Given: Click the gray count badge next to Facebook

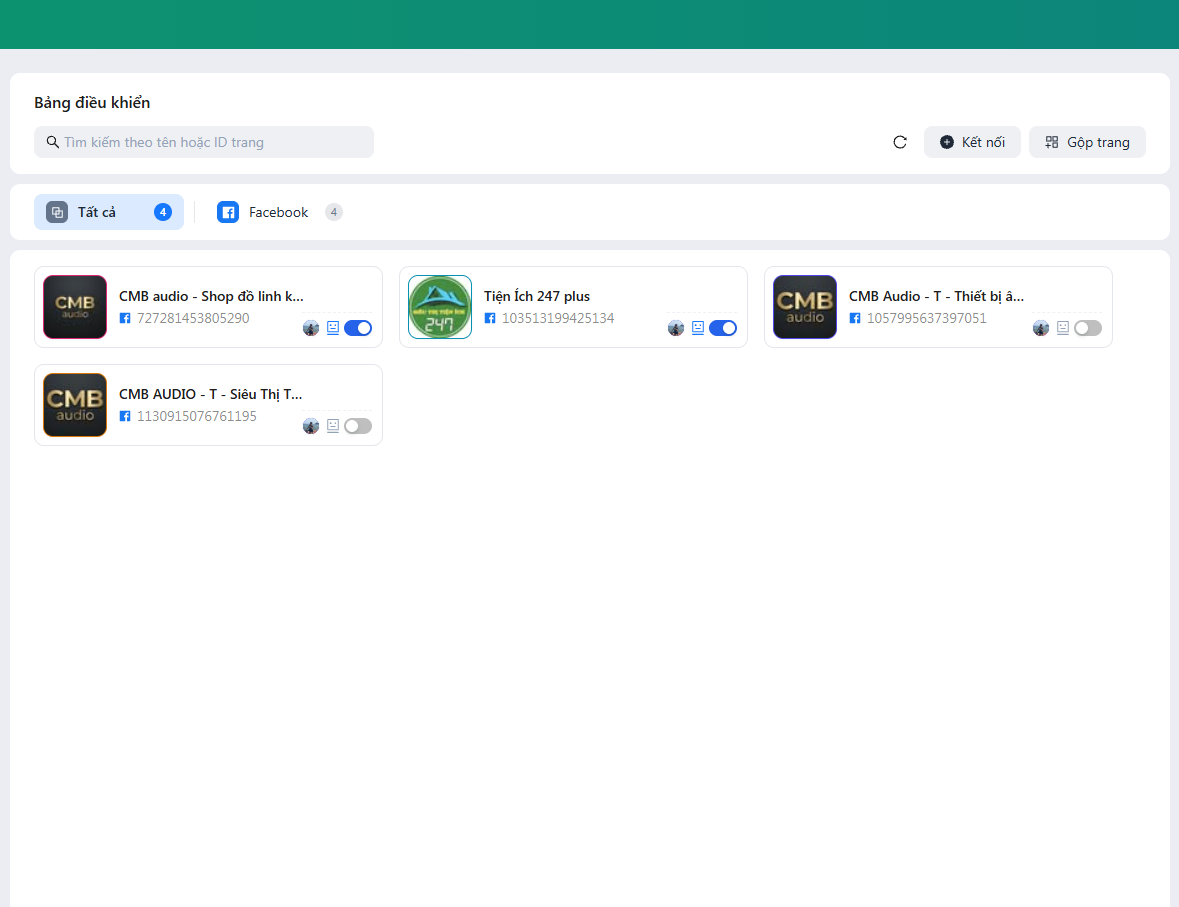Looking at the screenshot, I should pyautogui.click(x=334, y=212).
